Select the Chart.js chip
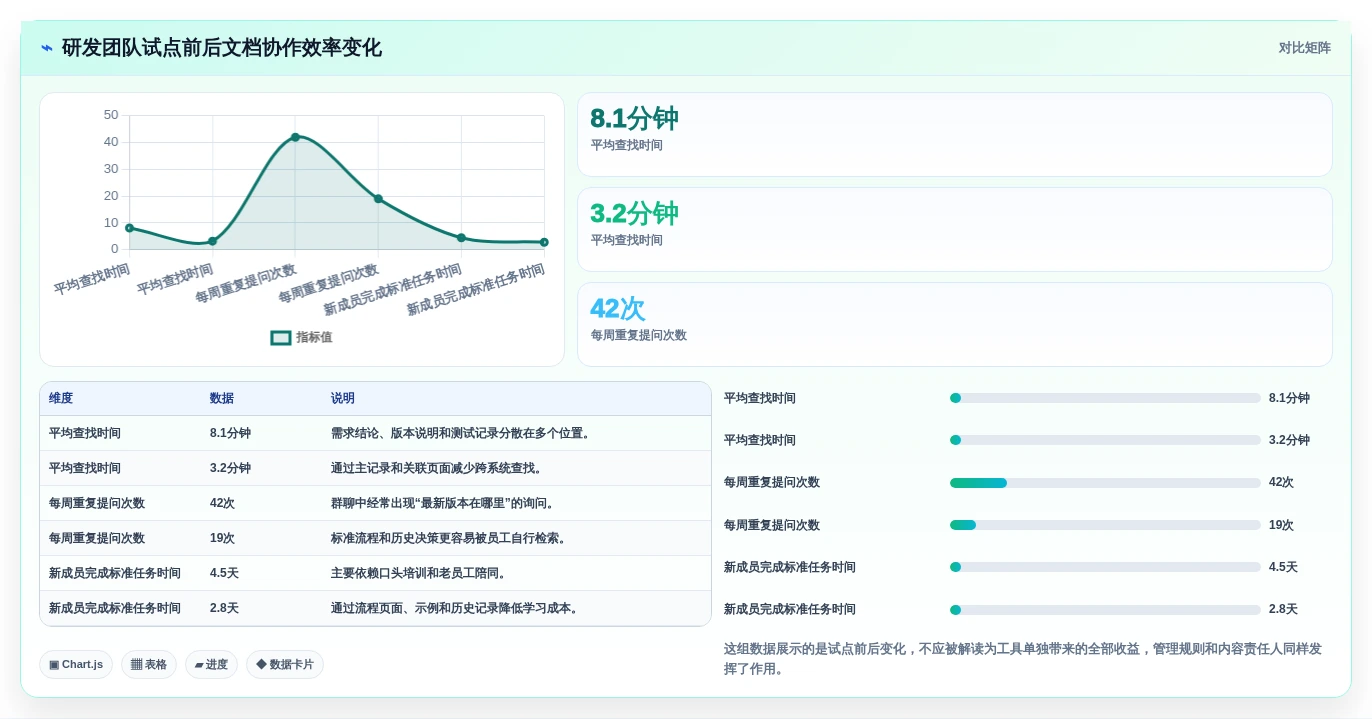The width and height of the screenshot is (1372, 719). 76,664
